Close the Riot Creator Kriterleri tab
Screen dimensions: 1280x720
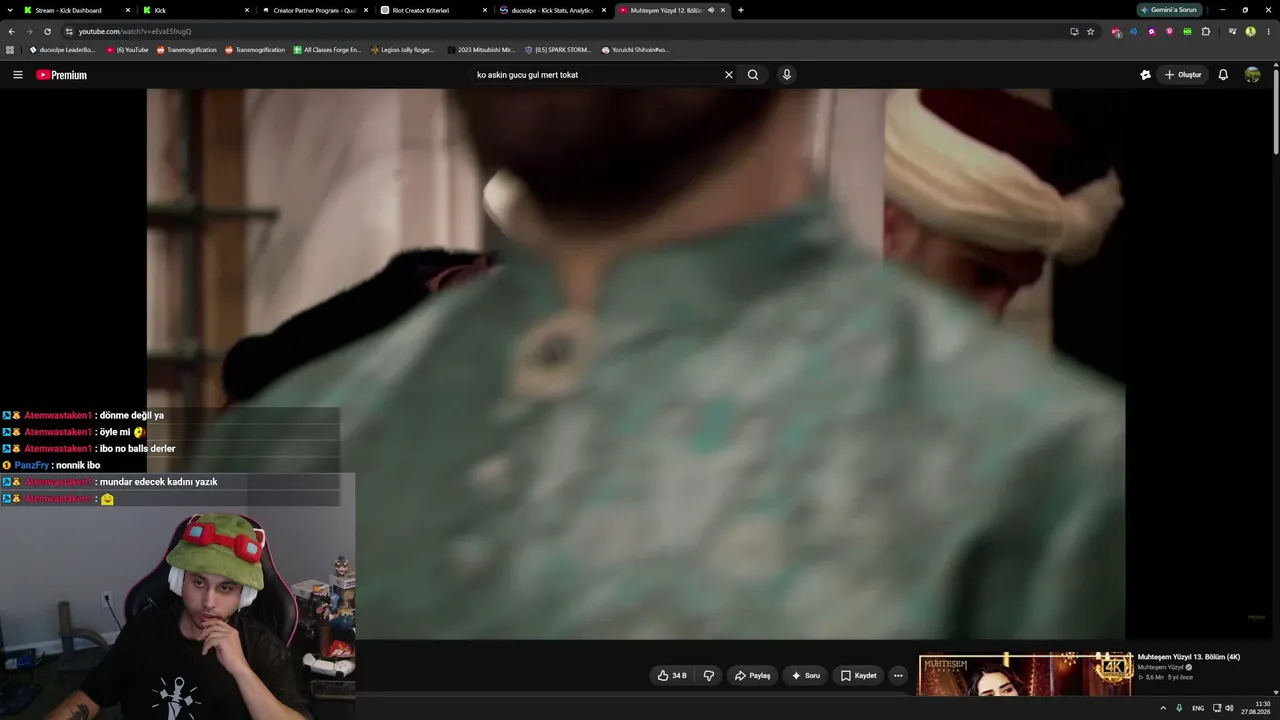[x=485, y=10]
